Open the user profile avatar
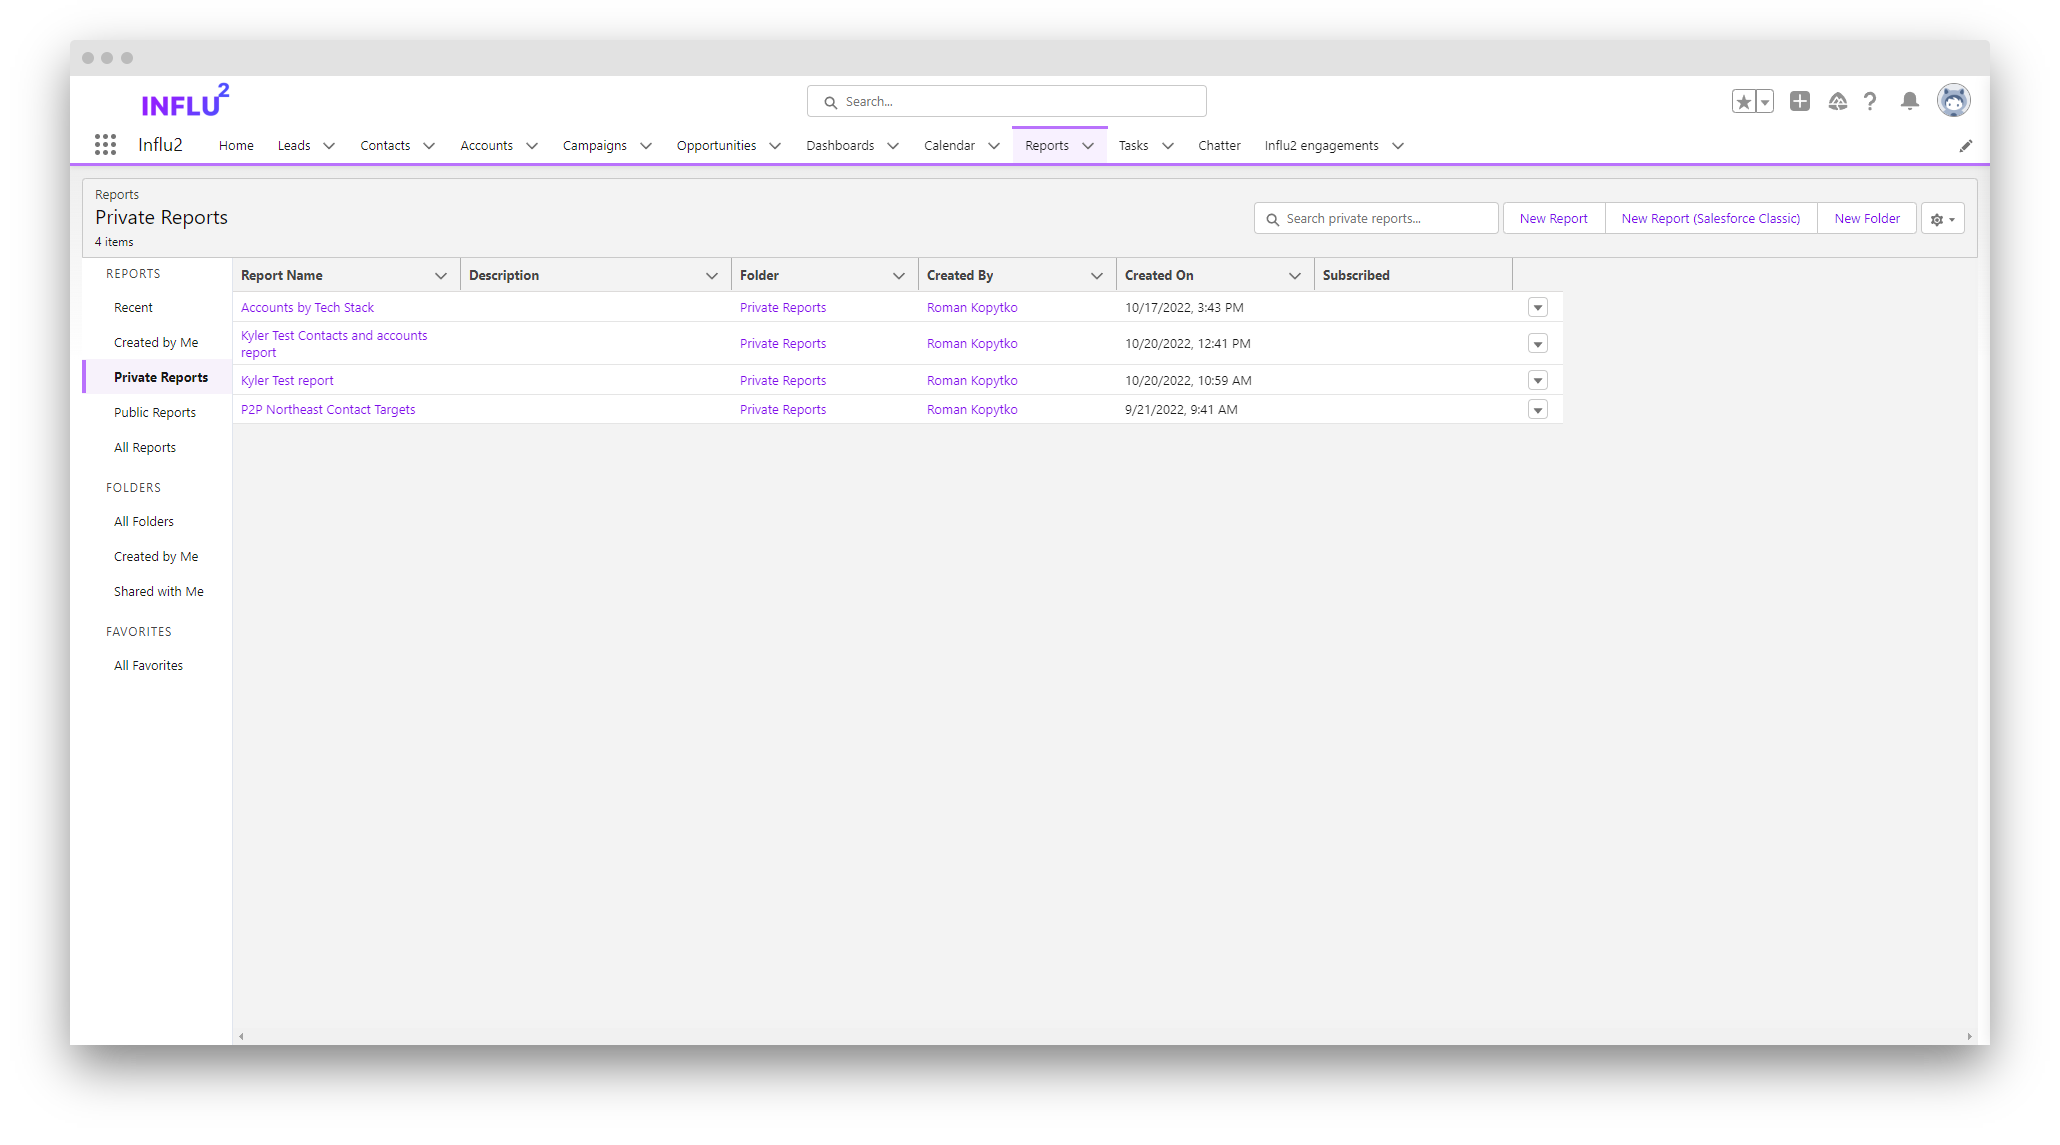This screenshot has width=2060, height=1145. pyautogui.click(x=1953, y=101)
